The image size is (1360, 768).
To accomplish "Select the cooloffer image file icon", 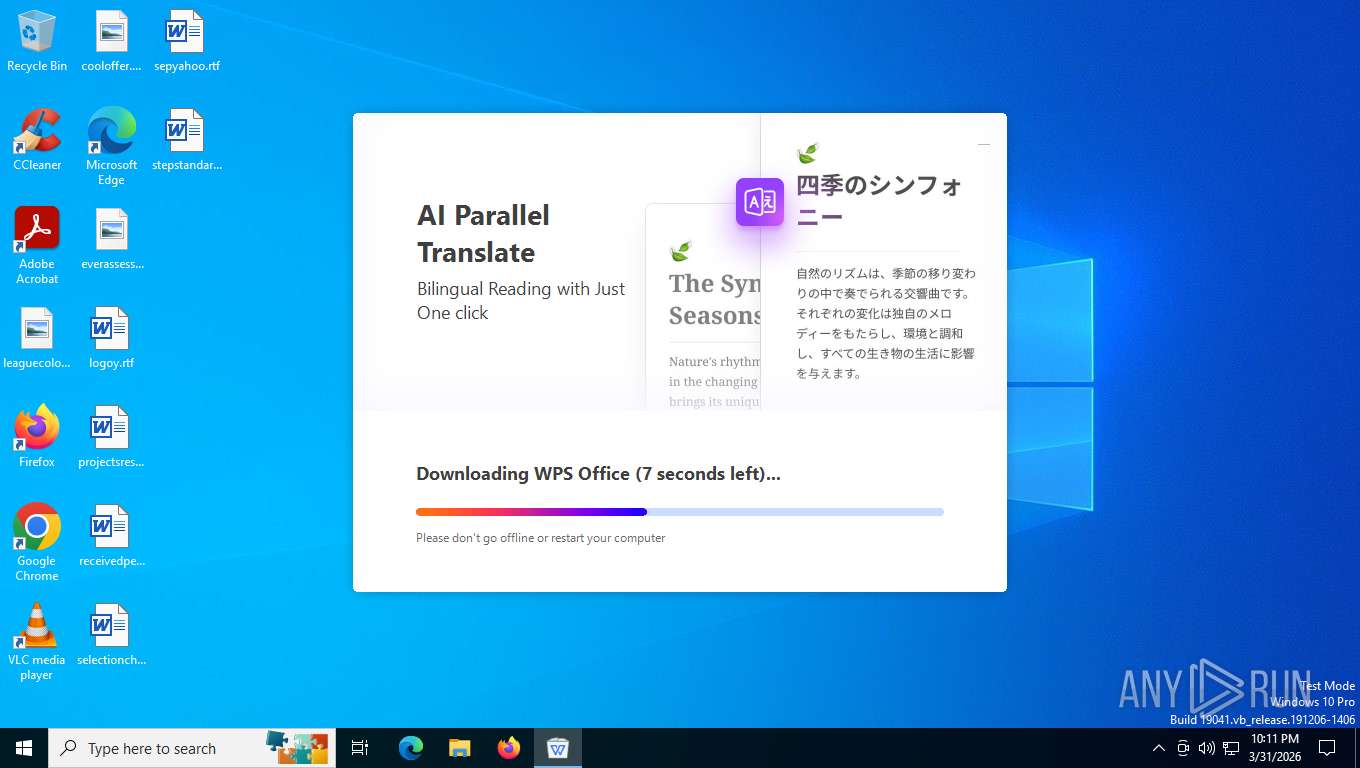I will pos(111,41).
